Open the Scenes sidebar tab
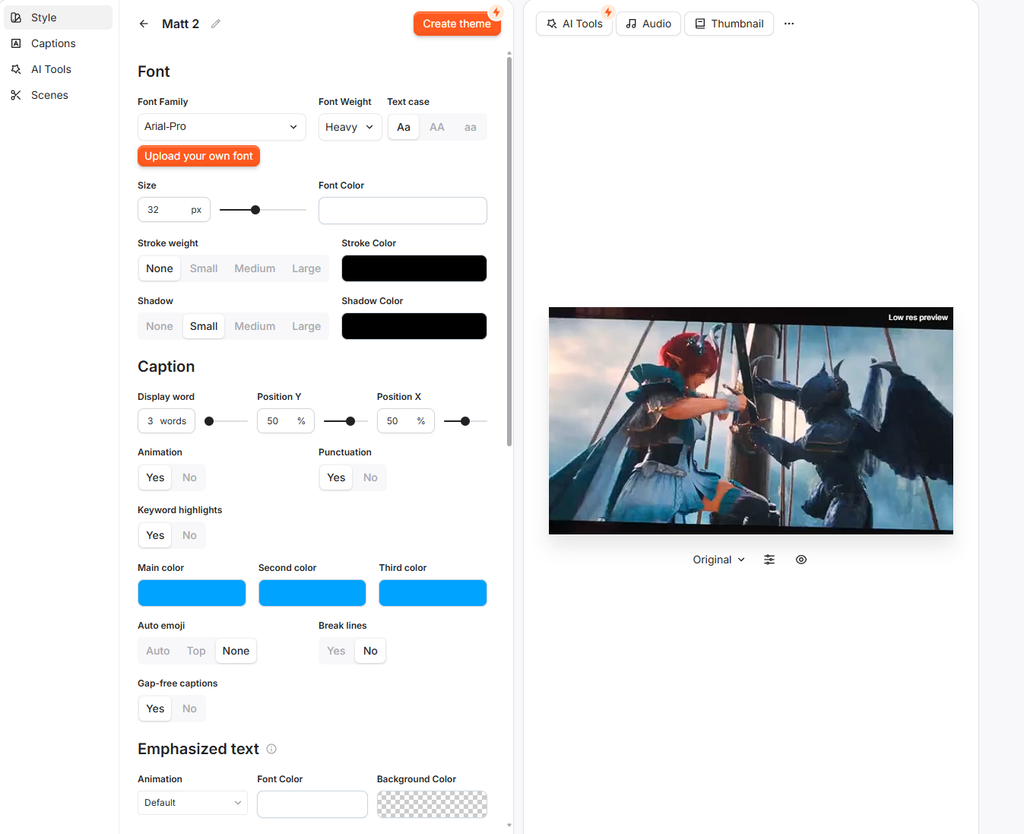 [x=50, y=95]
